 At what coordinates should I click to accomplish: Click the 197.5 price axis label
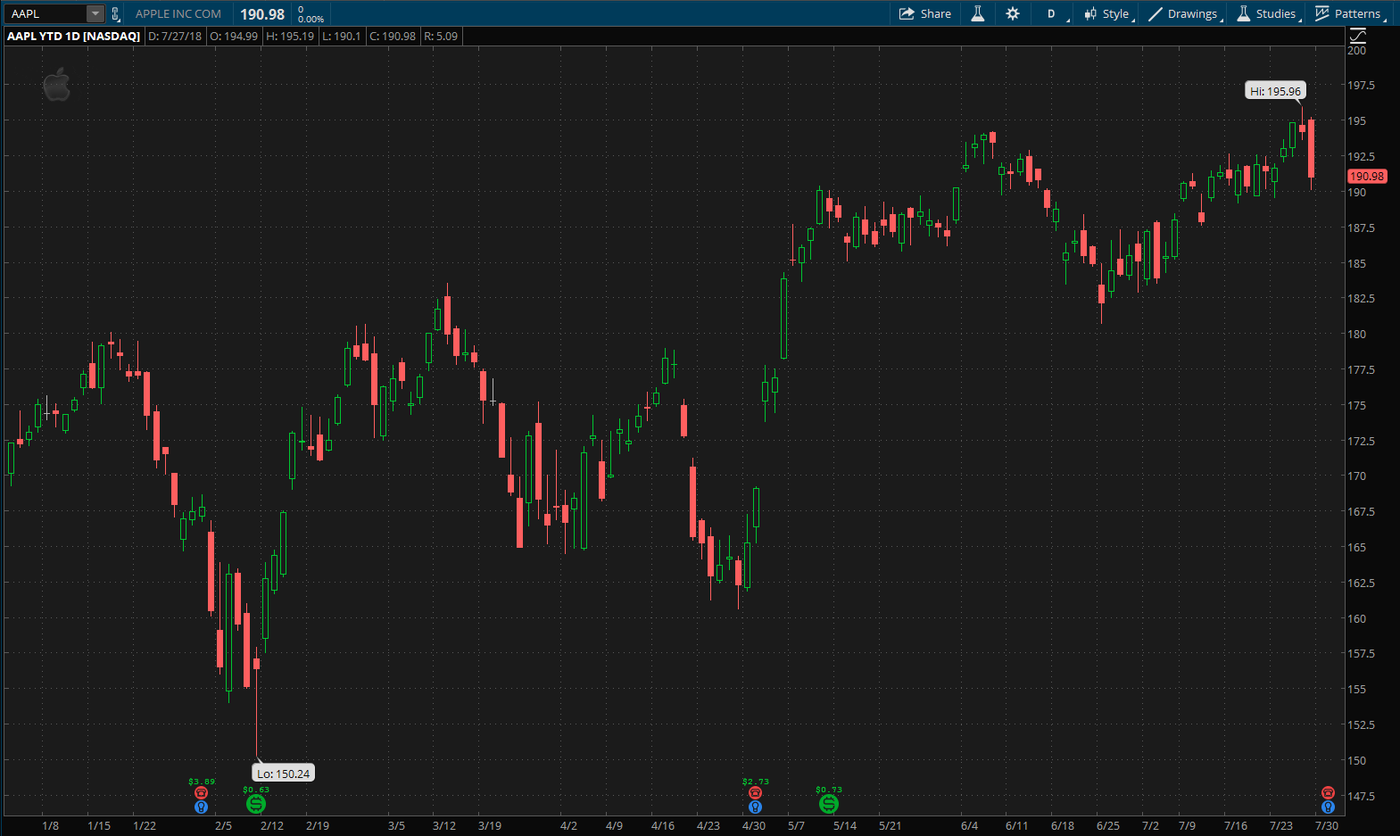(1361, 85)
